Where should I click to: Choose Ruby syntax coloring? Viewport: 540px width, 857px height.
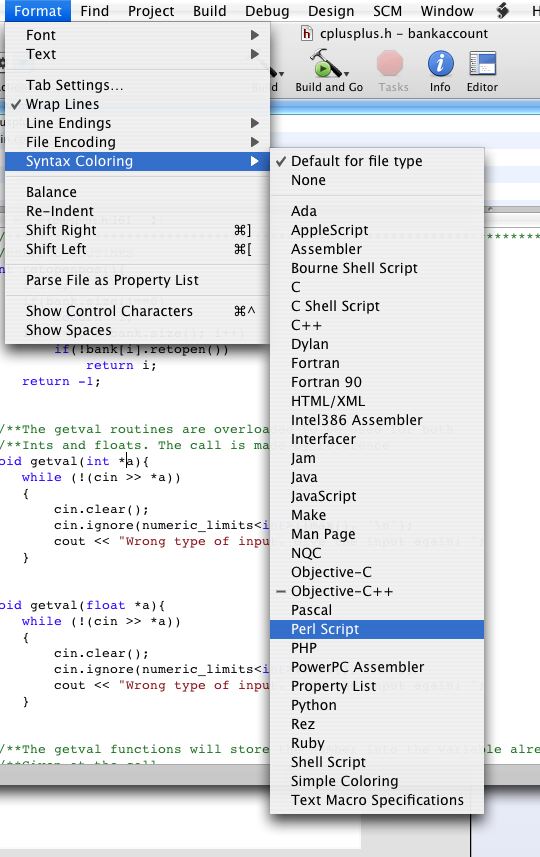377,743
